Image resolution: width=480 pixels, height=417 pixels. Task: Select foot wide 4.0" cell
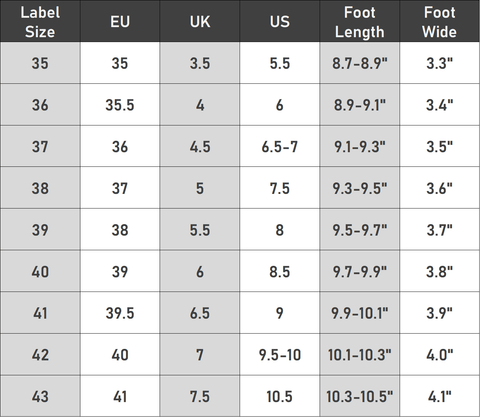click(x=440, y=355)
